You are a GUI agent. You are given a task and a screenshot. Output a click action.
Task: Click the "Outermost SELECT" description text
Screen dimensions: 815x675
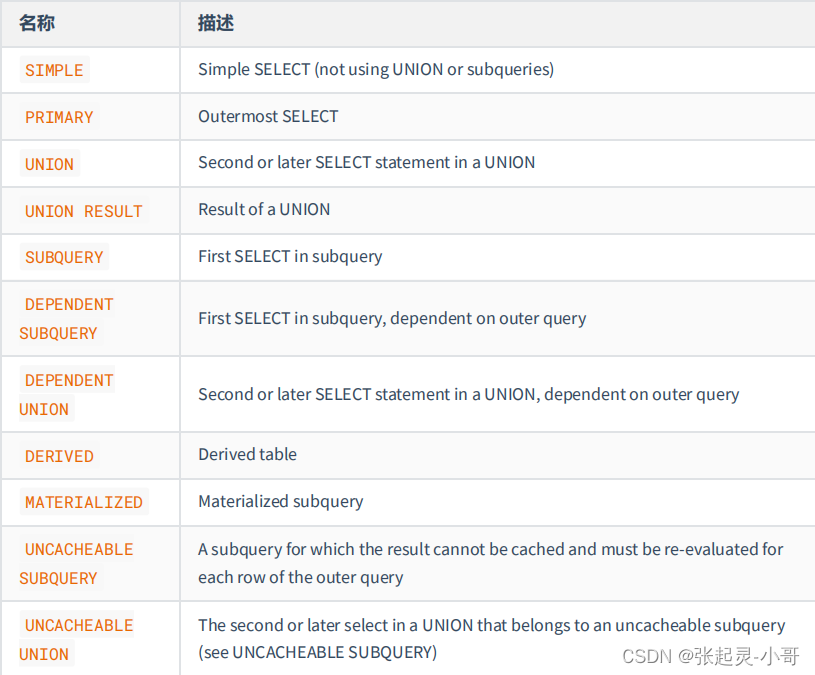pos(268,116)
